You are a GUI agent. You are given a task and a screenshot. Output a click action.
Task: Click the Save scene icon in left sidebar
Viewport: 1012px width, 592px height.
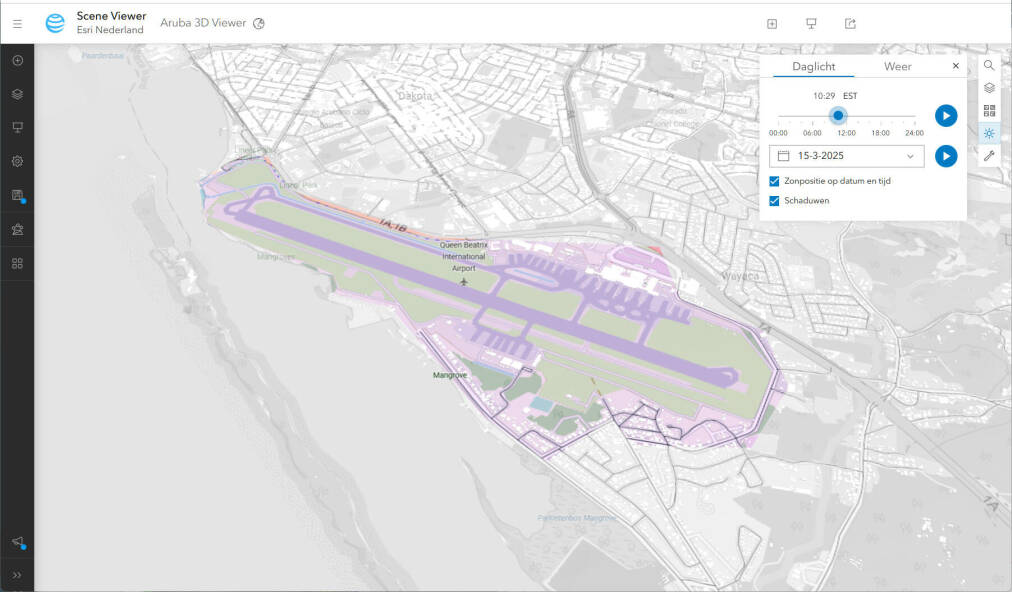[17, 195]
